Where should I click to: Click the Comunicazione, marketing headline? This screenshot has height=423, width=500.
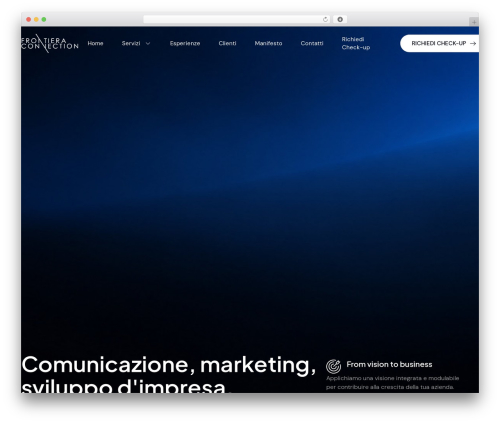(169, 375)
